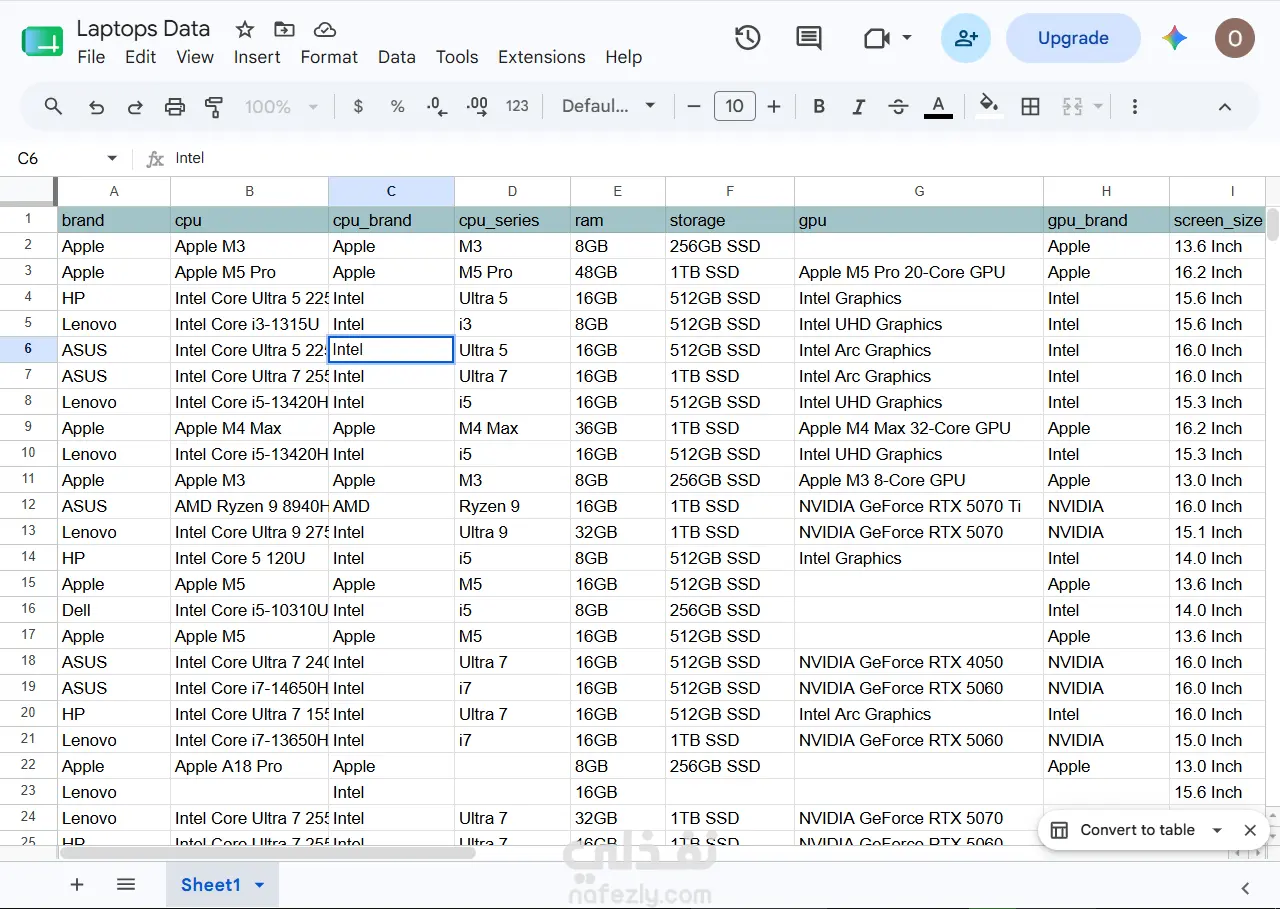This screenshot has height=909, width=1280.
Task: Decrease decimal places
Action: 437,106
